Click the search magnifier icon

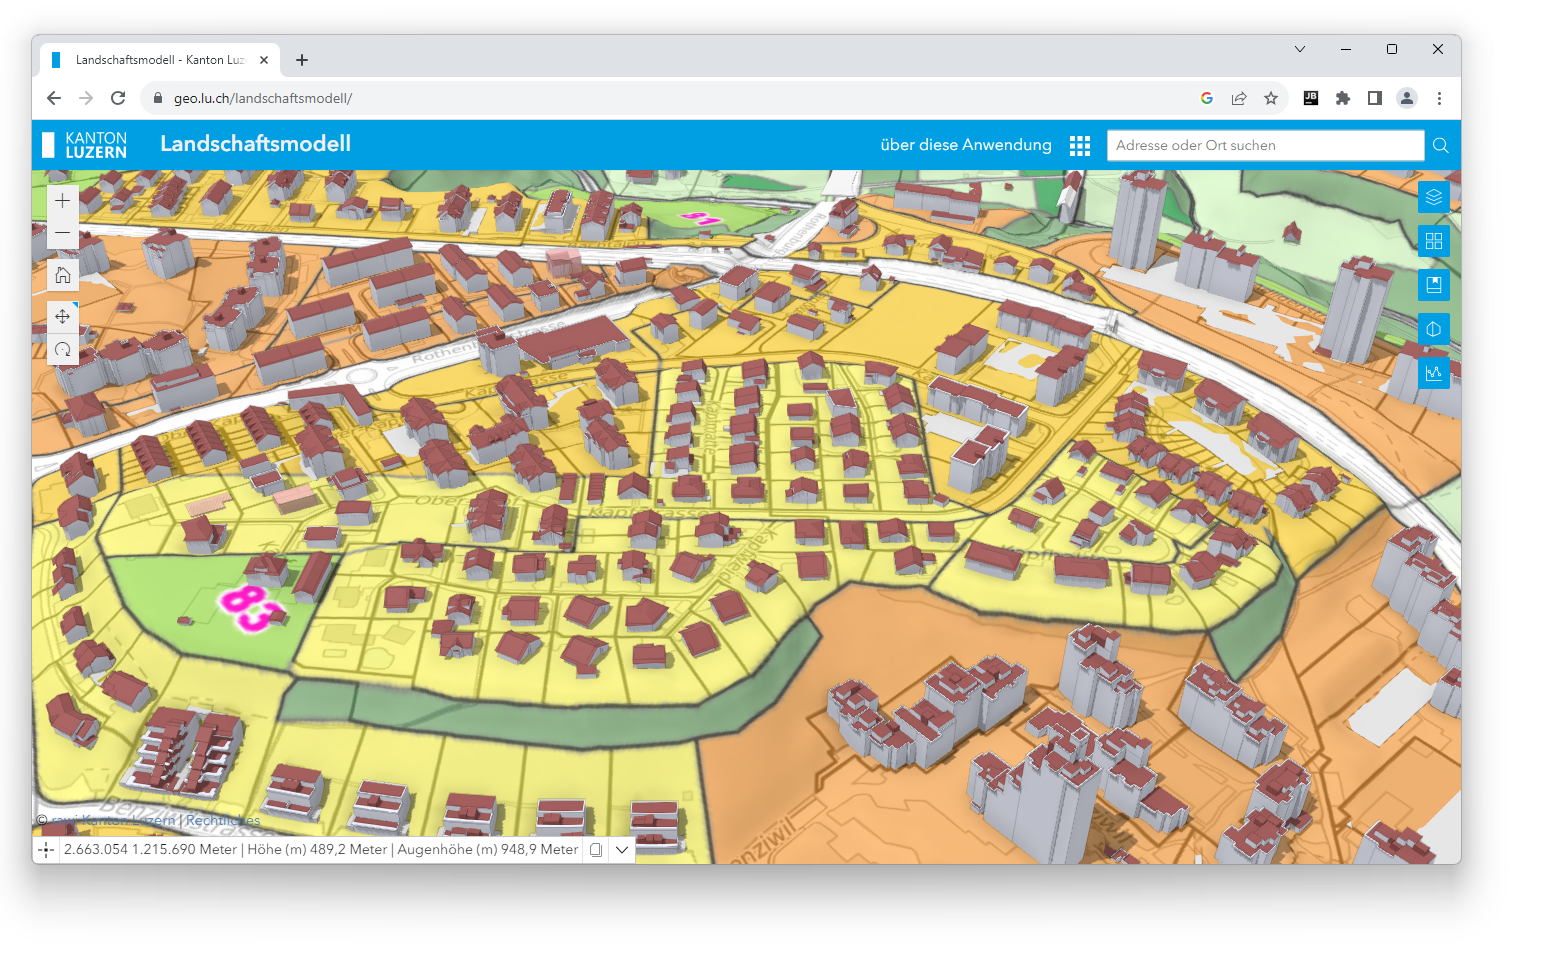1440,146
